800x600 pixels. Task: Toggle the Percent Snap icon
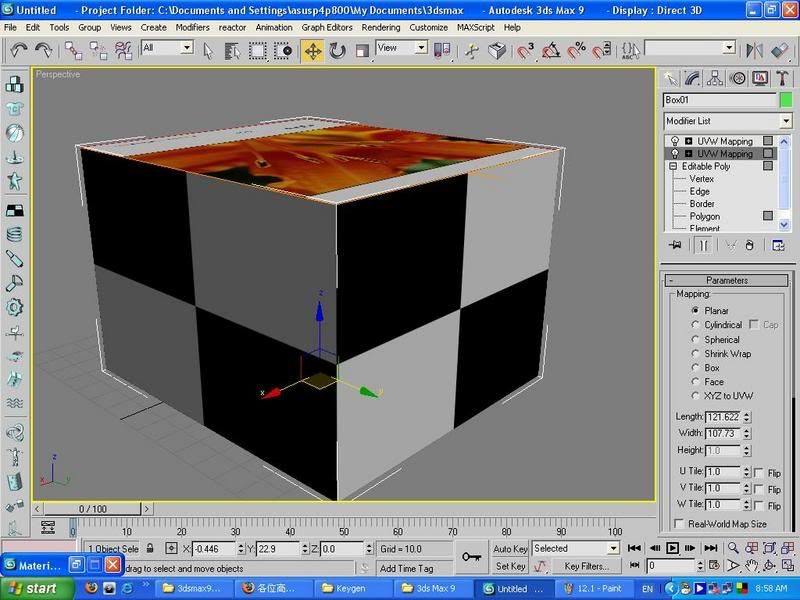577,50
